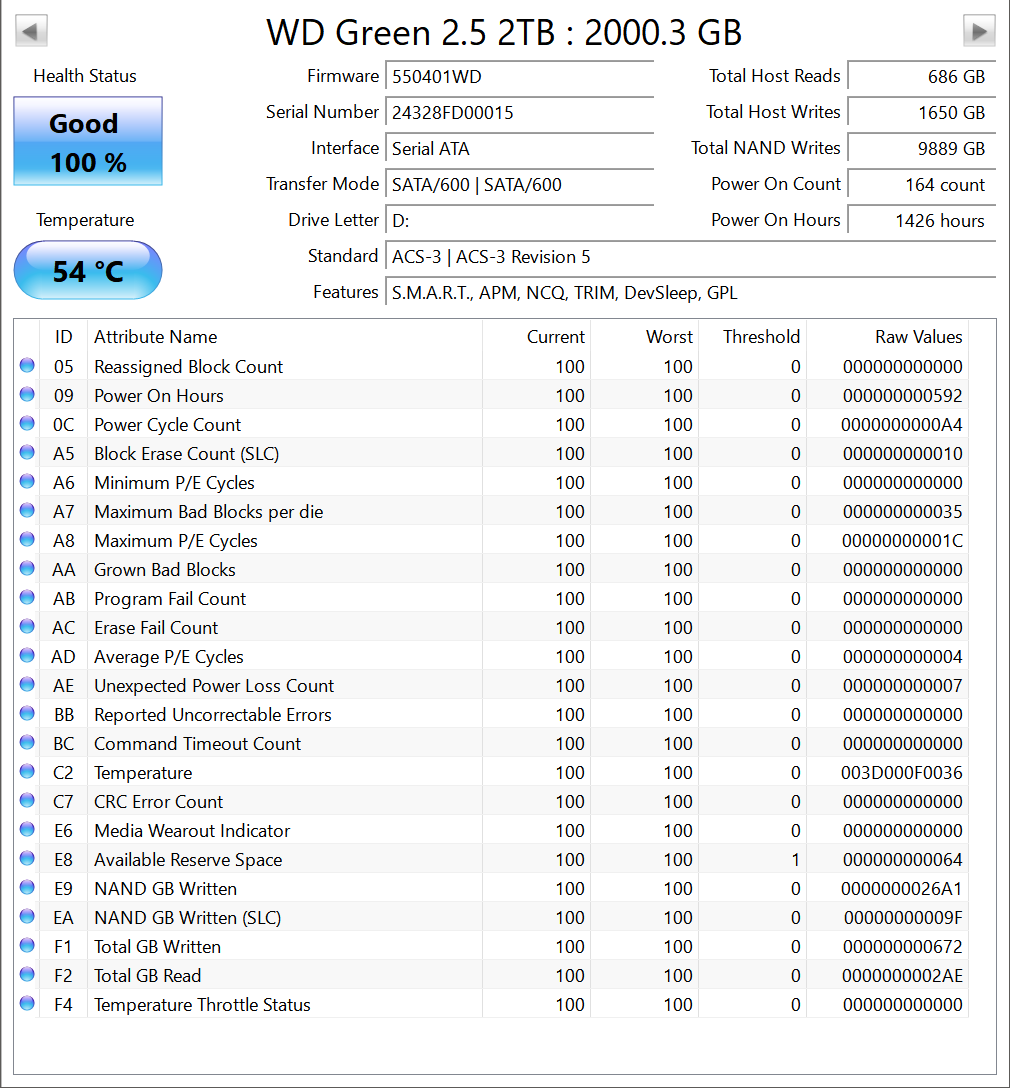Image resolution: width=1010 pixels, height=1088 pixels.
Task: Select 'Reassigned Block Count' attribute name
Action: point(189,367)
